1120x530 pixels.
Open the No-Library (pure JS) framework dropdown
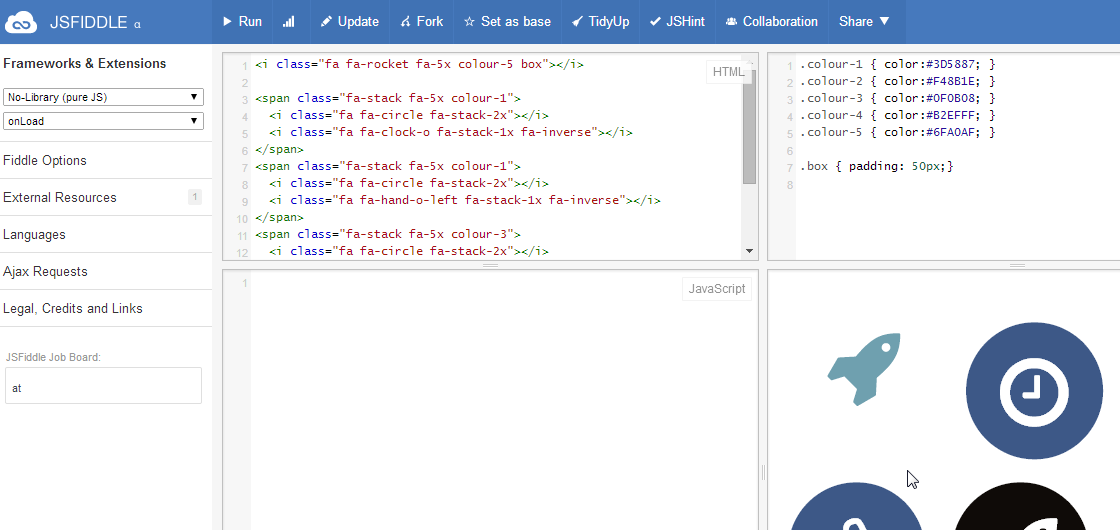click(x=104, y=97)
